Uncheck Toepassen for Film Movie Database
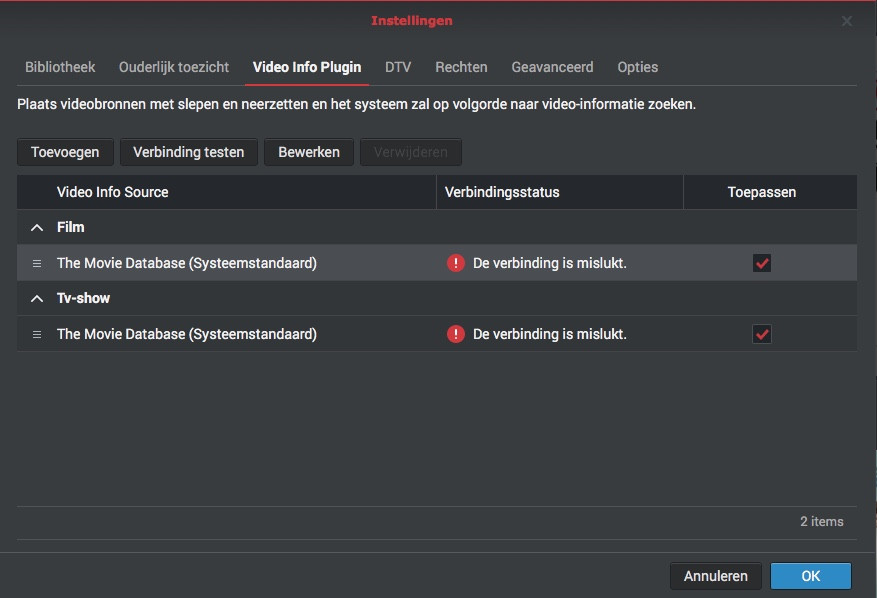This screenshot has width=877, height=598. (x=762, y=263)
